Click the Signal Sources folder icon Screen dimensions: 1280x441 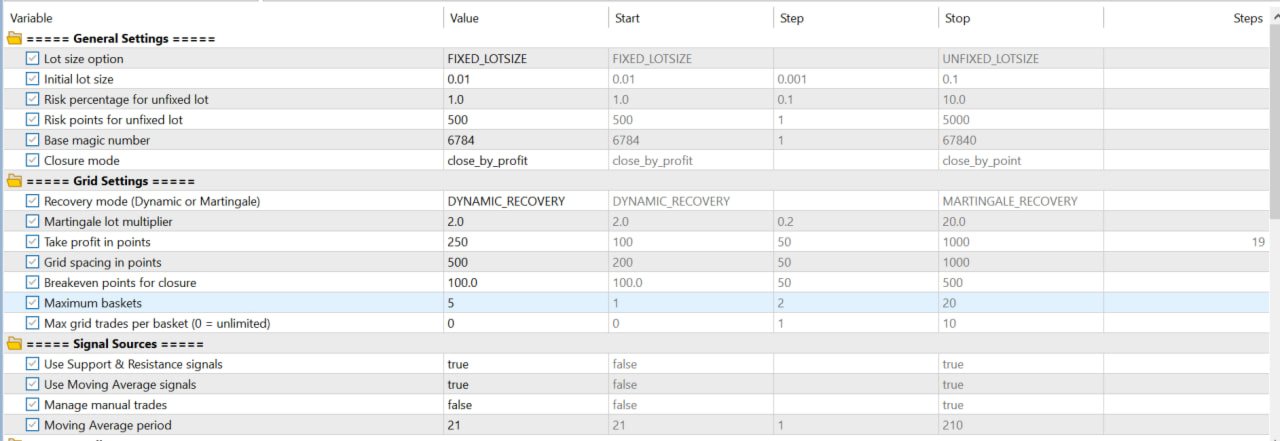pos(14,344)
